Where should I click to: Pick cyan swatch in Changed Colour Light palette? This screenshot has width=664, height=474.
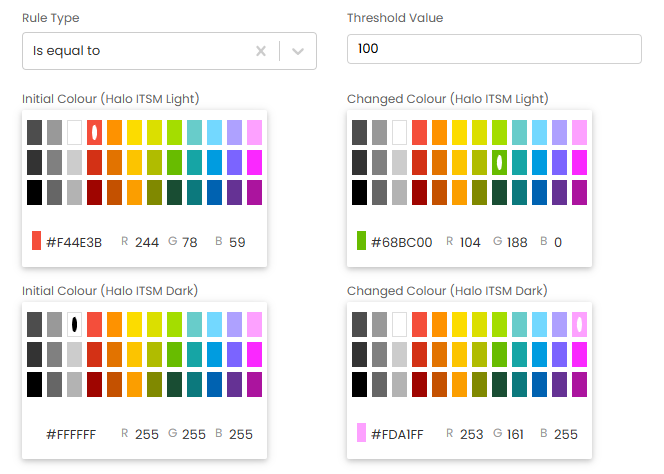click(520, 131)
